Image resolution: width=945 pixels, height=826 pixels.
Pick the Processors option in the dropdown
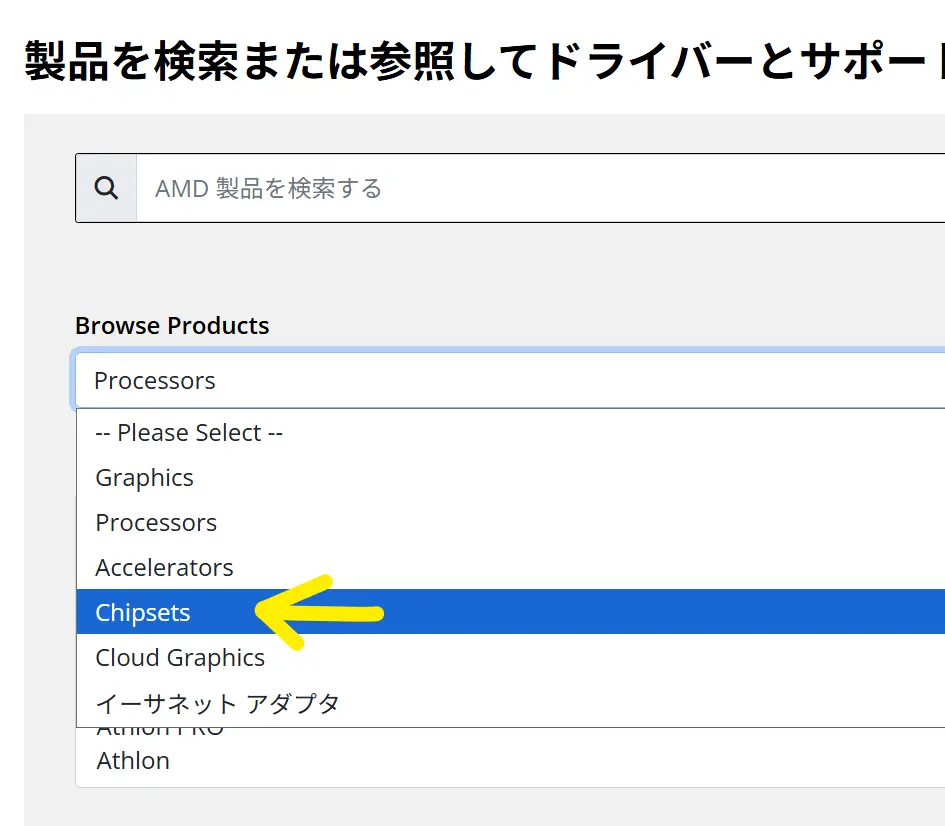coord(156,523)
